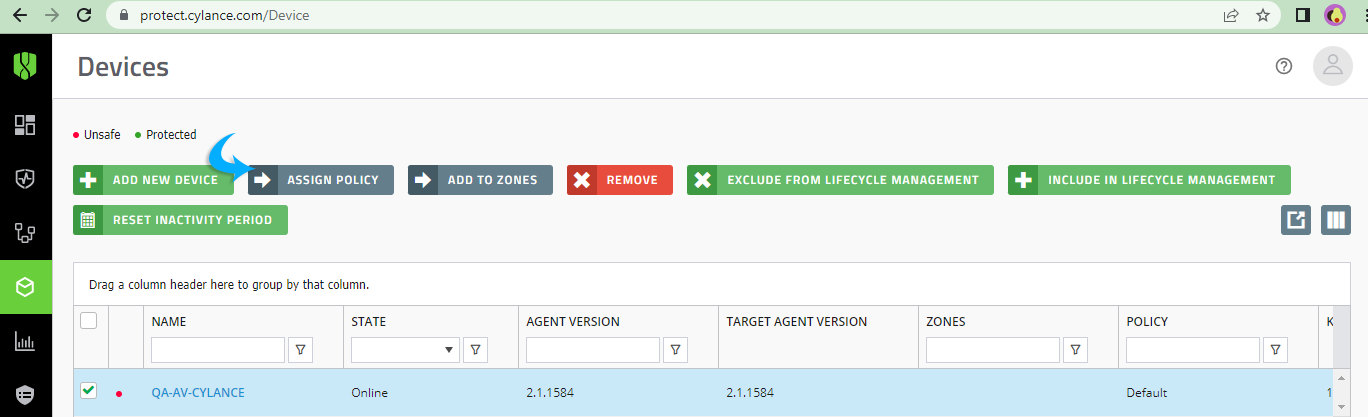Screen dimensions: 1368x417
Task: Open the State filter dropdown
Action: tap(405, 350)
